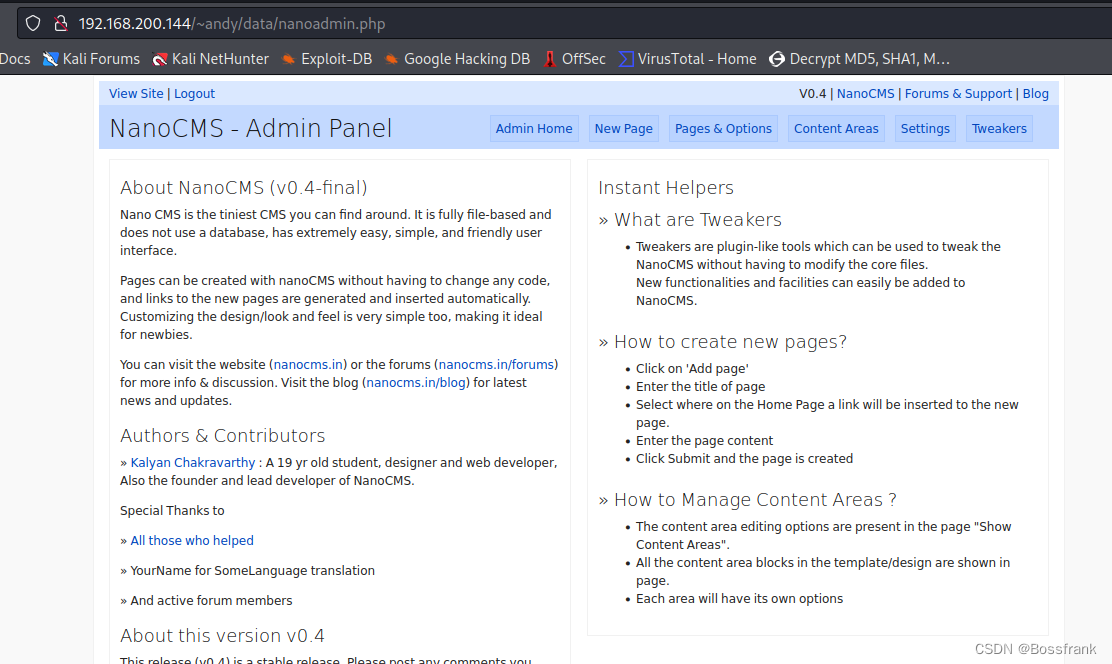Open the Docs bookmark
1112x664 pixels.
pos(15,59)
